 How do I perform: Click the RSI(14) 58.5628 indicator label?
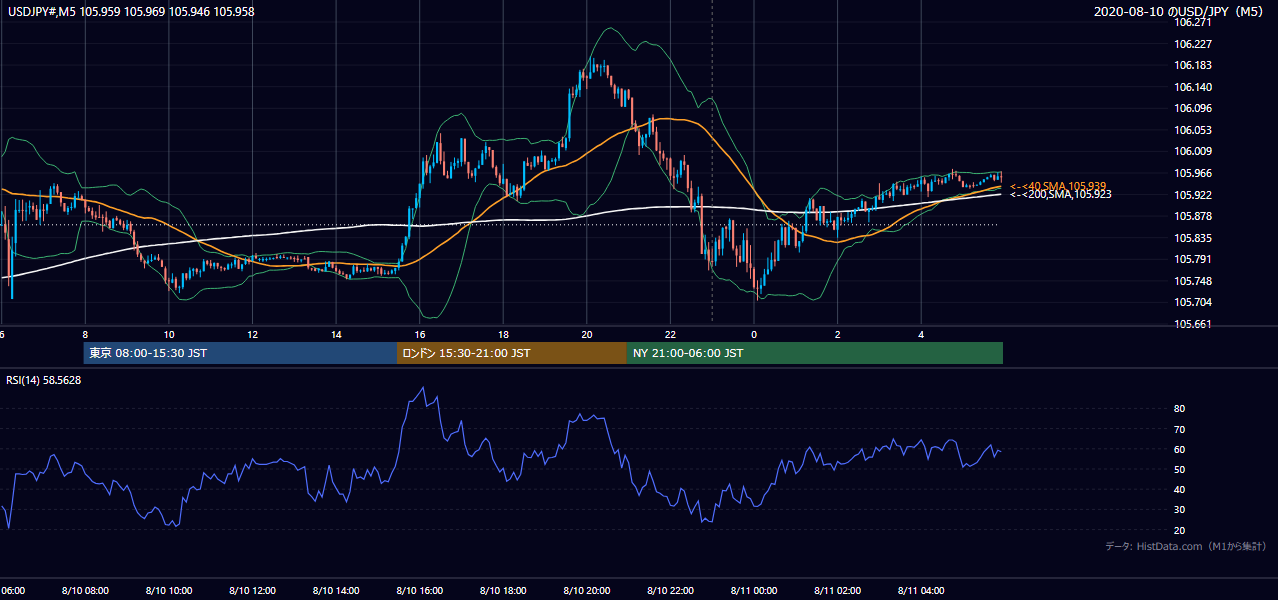[x=44, y=380]
